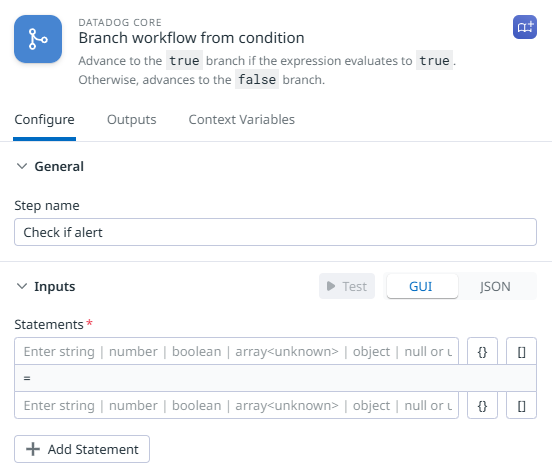Viewport: 552px width, 474px height.
Task: Switch to the Context Variables tab
Action: click(x=242, y=119)
